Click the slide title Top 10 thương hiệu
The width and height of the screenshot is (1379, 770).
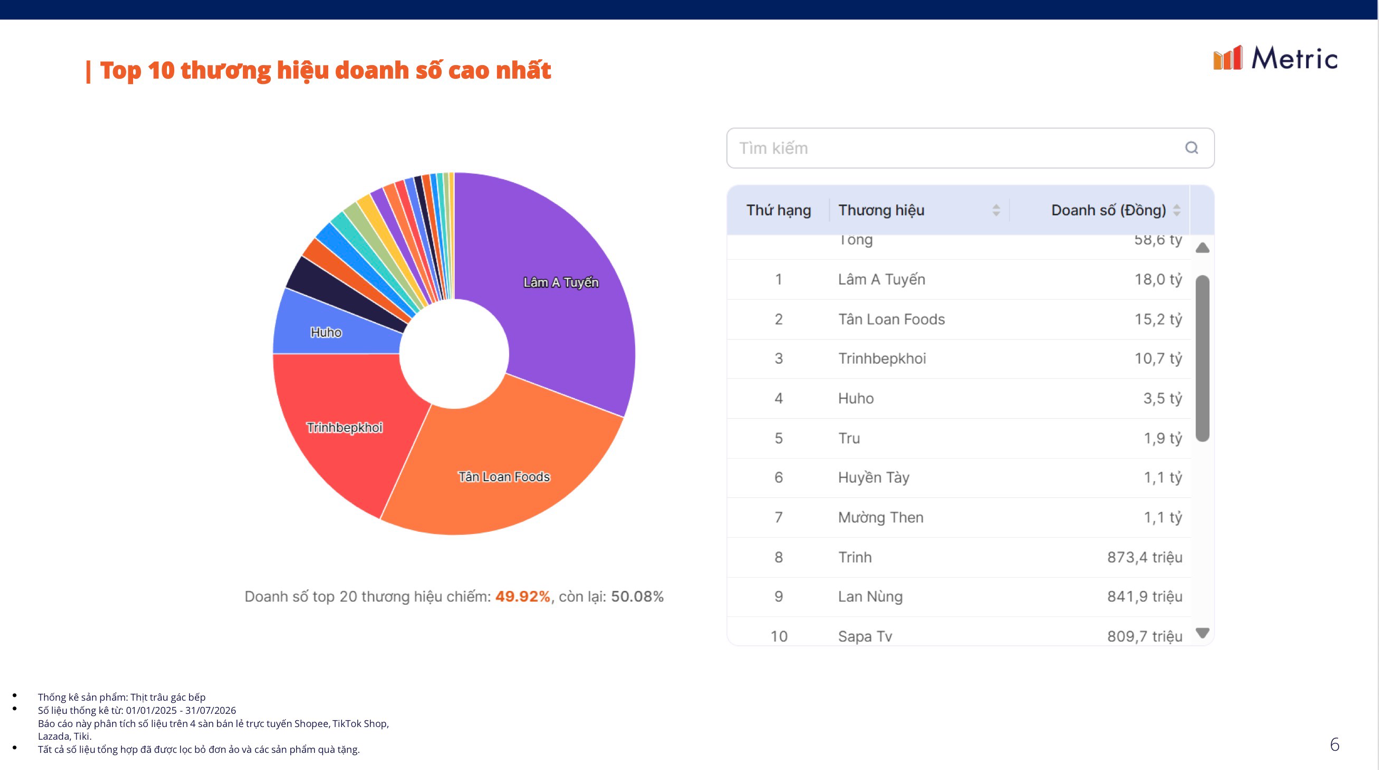click(325, 70)
